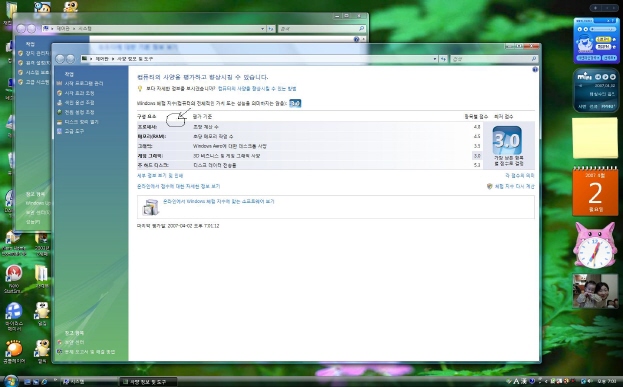Click the pink cat clock gadget
Viewport: 623px width, 387px height.
click(595, 246)
